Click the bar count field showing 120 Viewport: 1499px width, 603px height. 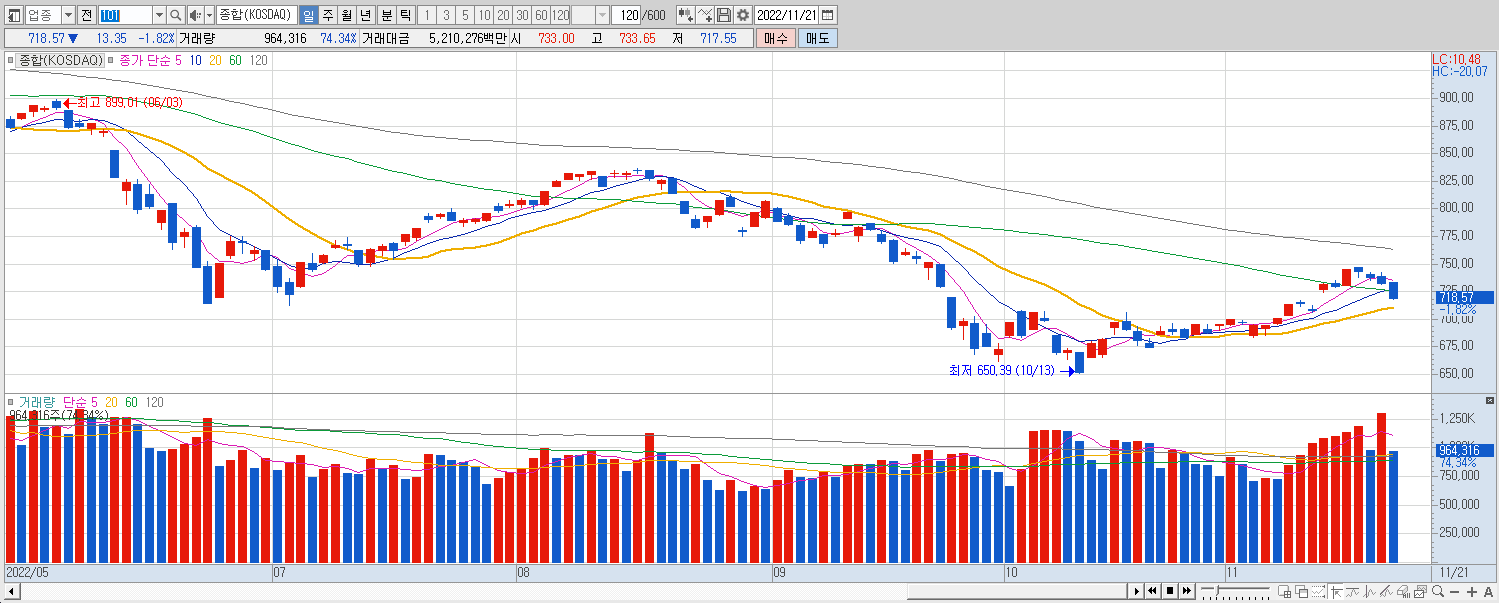pyautogui.click(x=626, y=15)
